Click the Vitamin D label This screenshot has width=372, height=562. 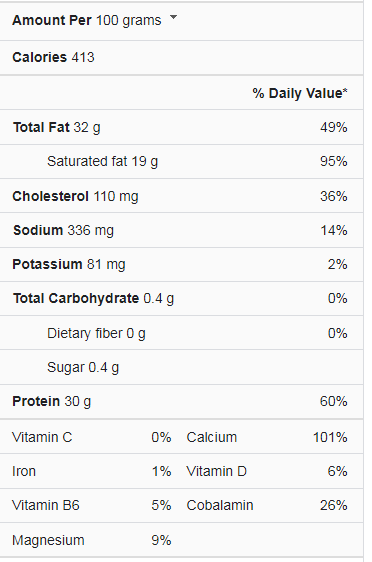tap(216, 471)
